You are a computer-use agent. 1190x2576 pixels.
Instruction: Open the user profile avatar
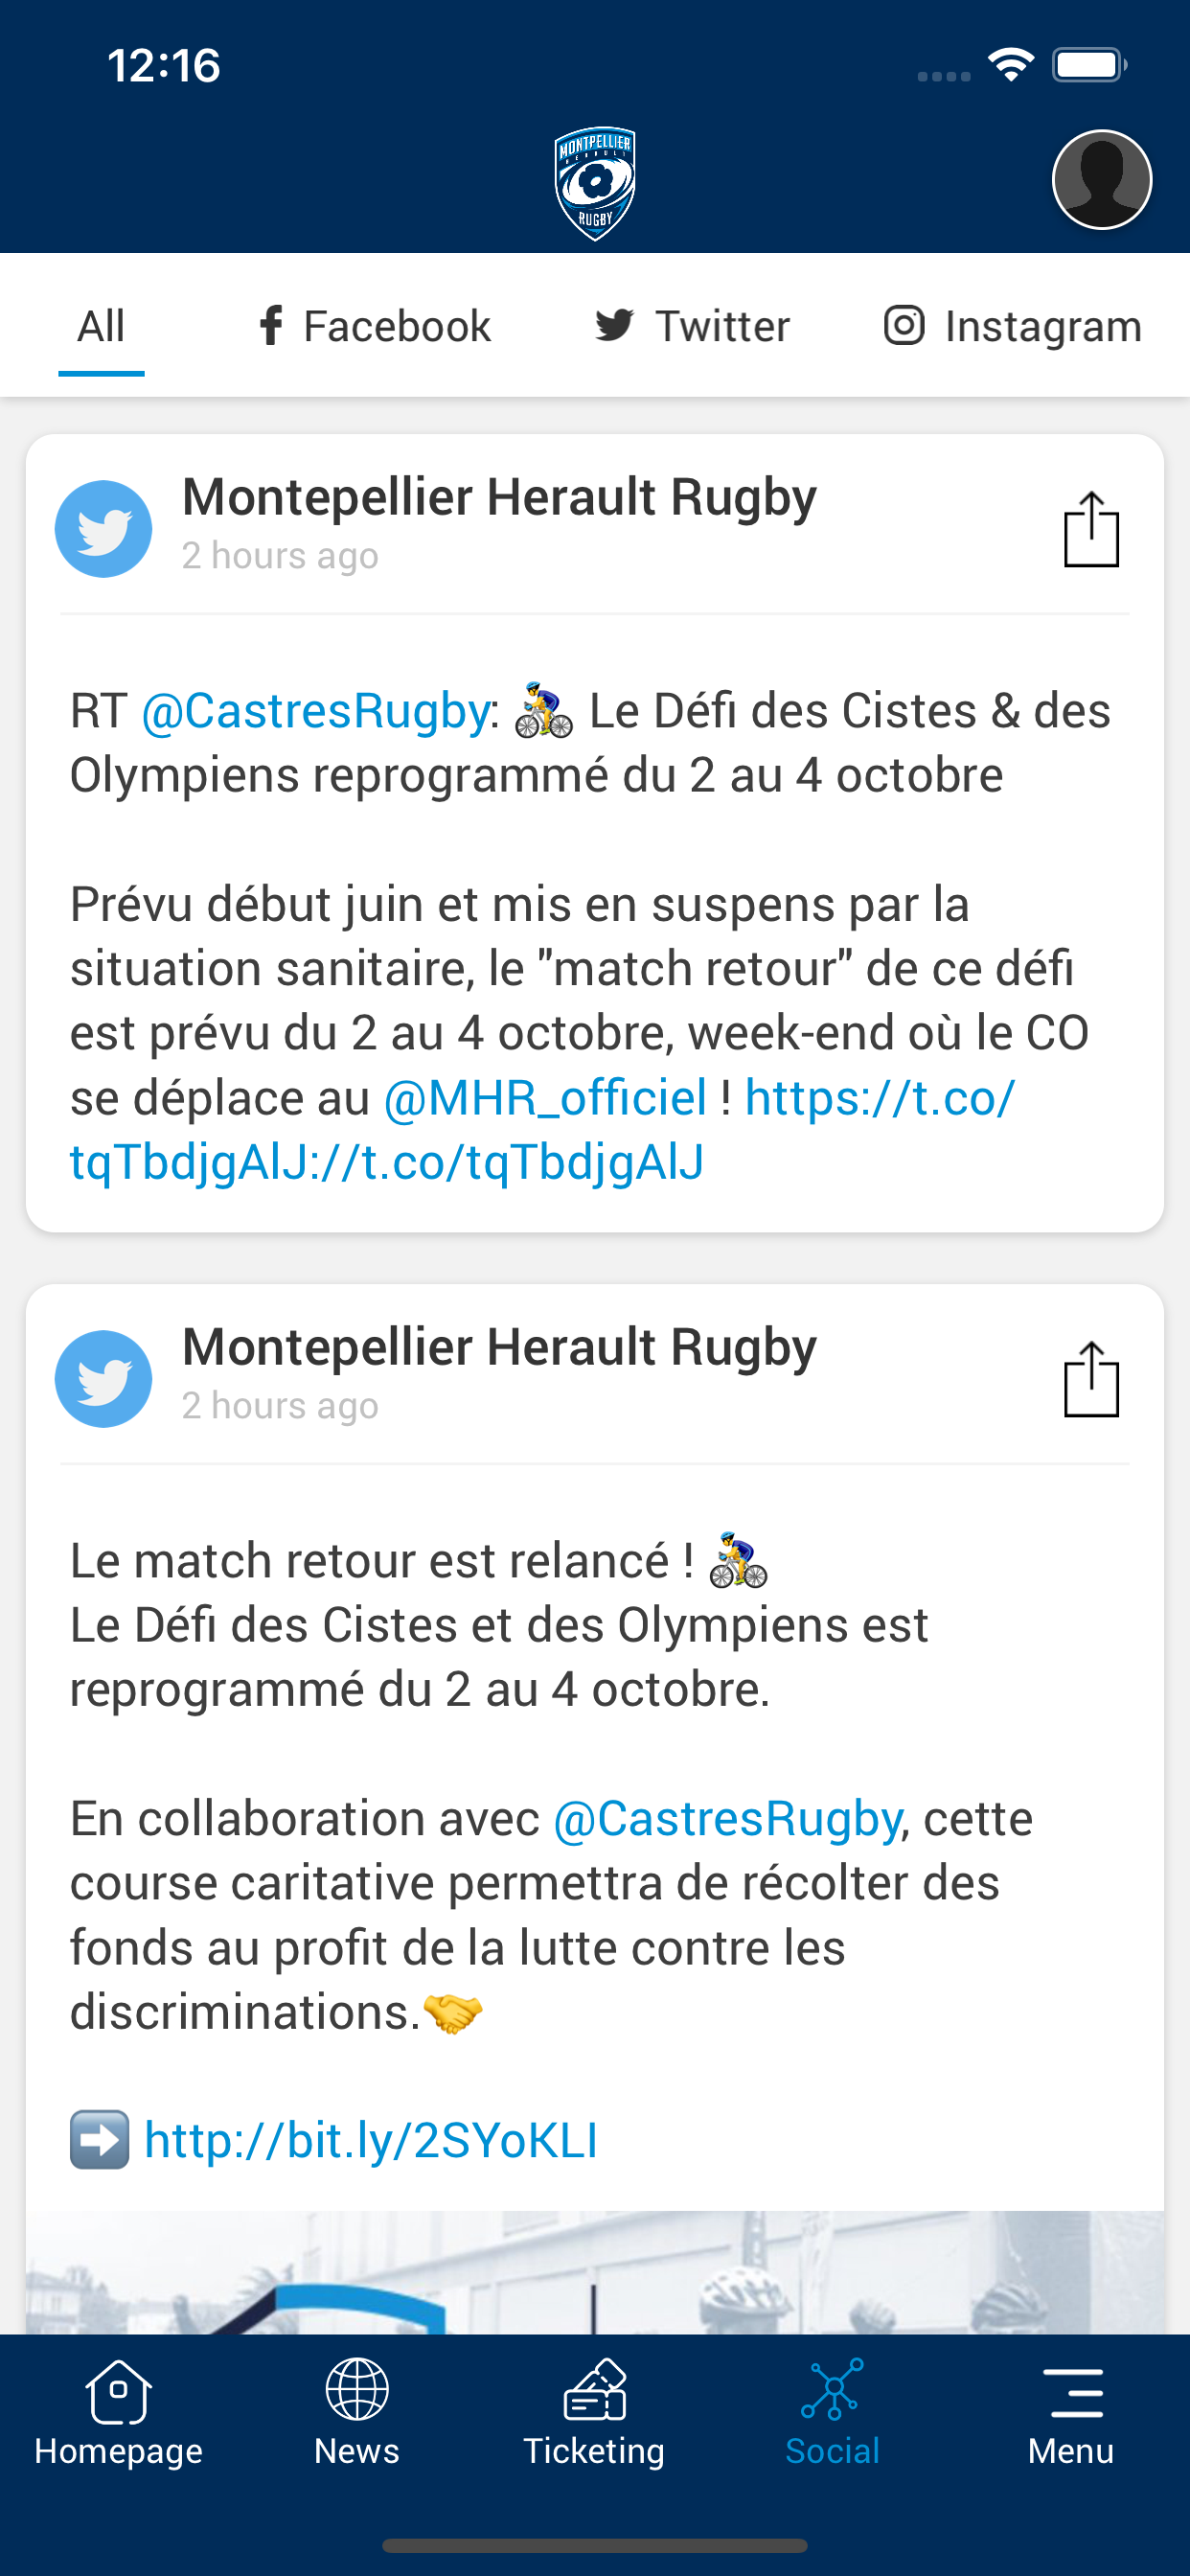pos(1101,180)
